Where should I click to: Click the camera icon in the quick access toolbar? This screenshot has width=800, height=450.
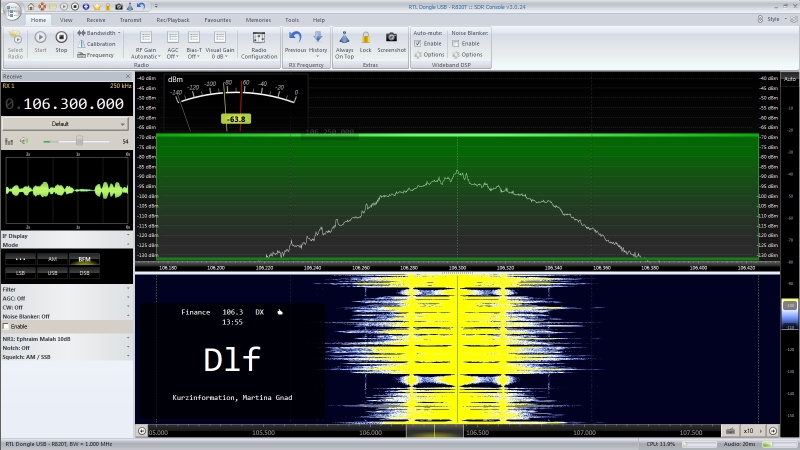[119, 7]
